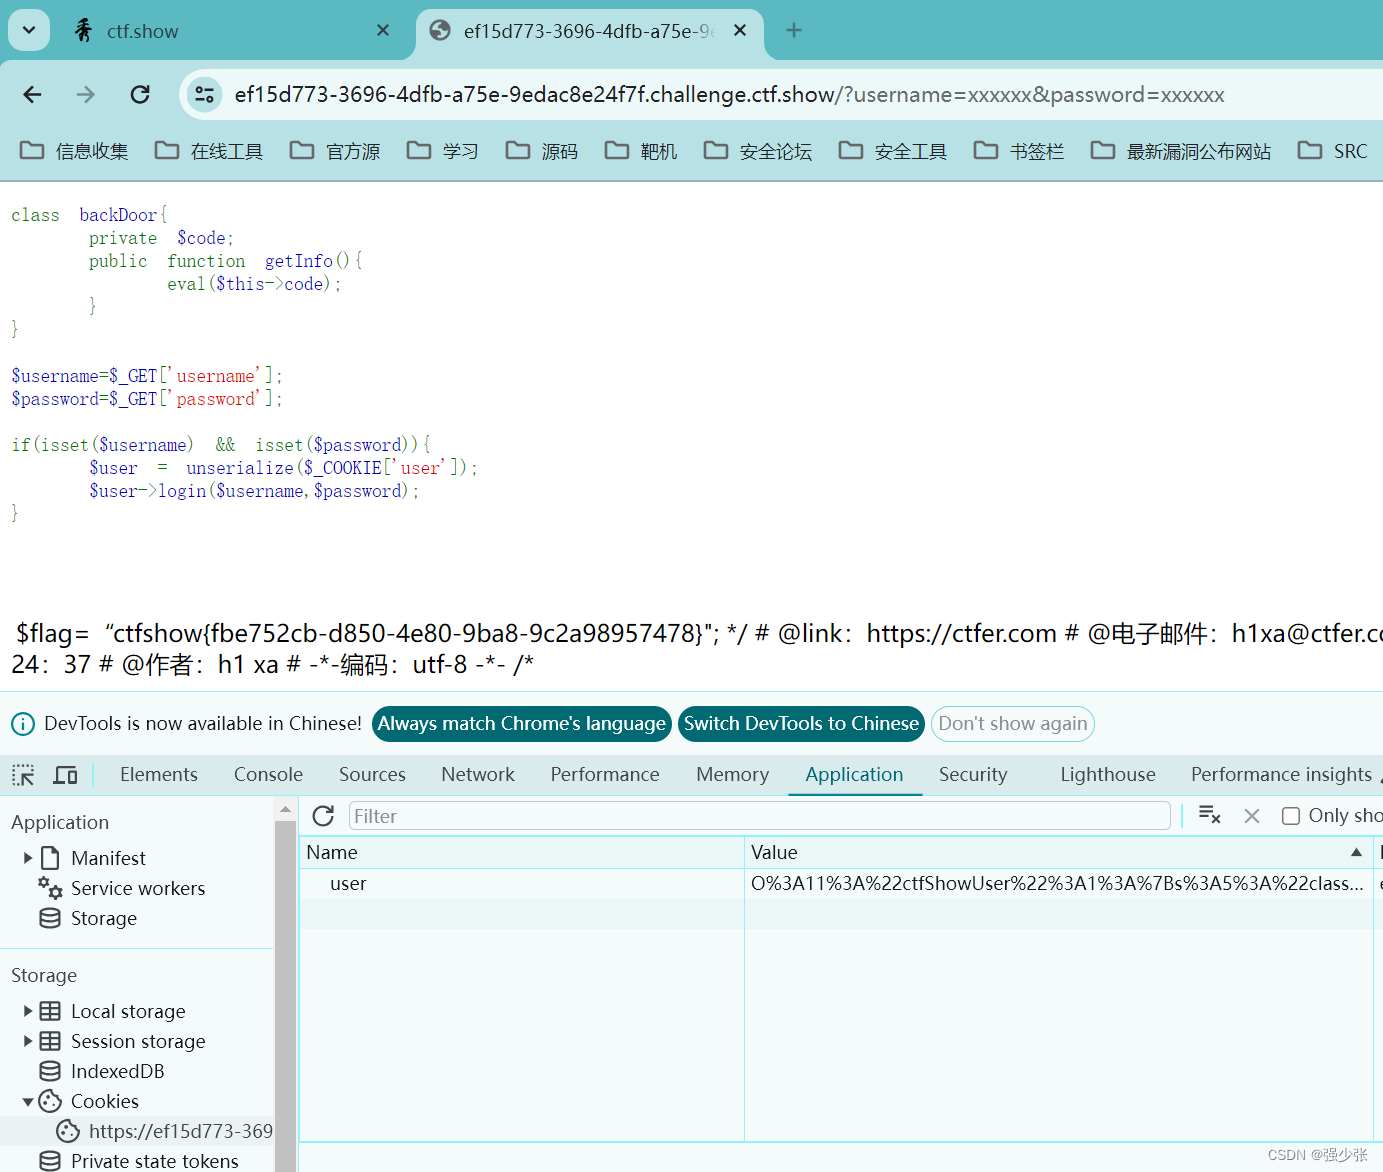The width and height of the screenshot is (1383, 1172).
Task: Open Manifest in the Application sidebar
Action: tap(108, 858)
